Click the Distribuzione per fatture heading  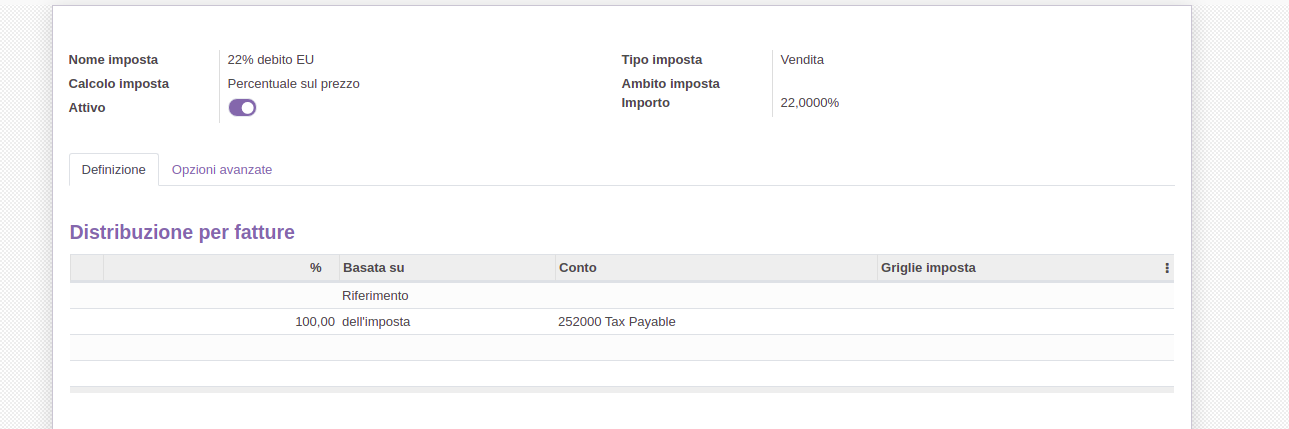click(x=182, y=232)
